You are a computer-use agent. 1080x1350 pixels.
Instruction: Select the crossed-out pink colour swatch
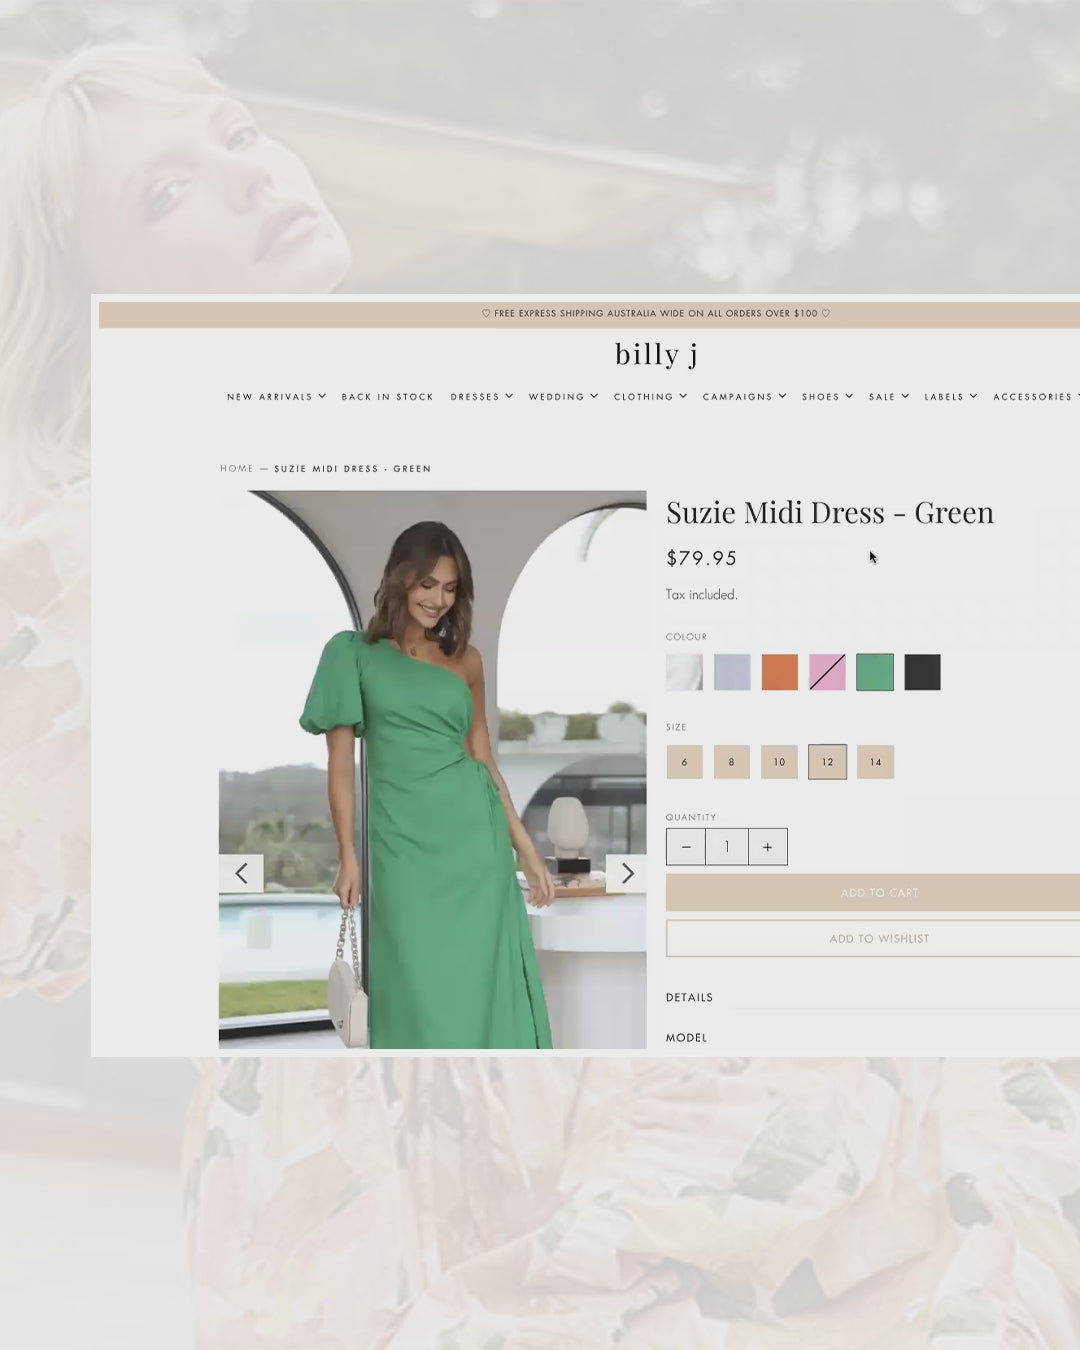[x=827, y=672]
